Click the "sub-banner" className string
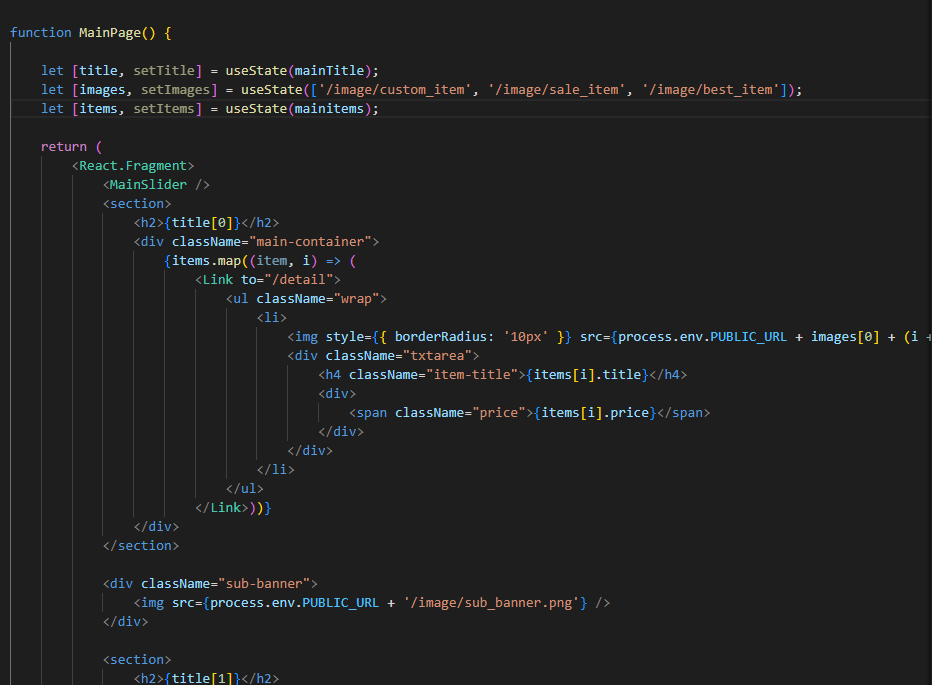The width and height of the screenshot is (932, 685). coord(264,584)
